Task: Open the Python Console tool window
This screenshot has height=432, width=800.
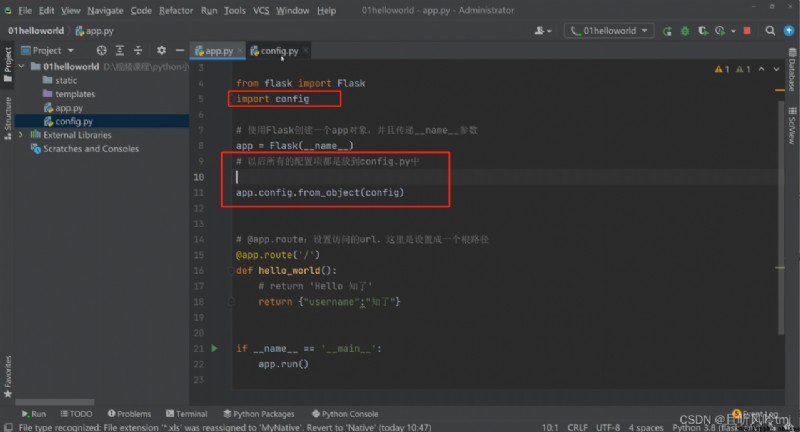Action: 345,414
